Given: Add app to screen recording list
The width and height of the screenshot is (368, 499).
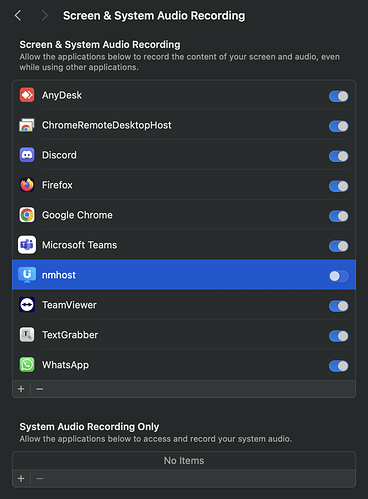Looking at the screenshot, I should click(21, 389).
